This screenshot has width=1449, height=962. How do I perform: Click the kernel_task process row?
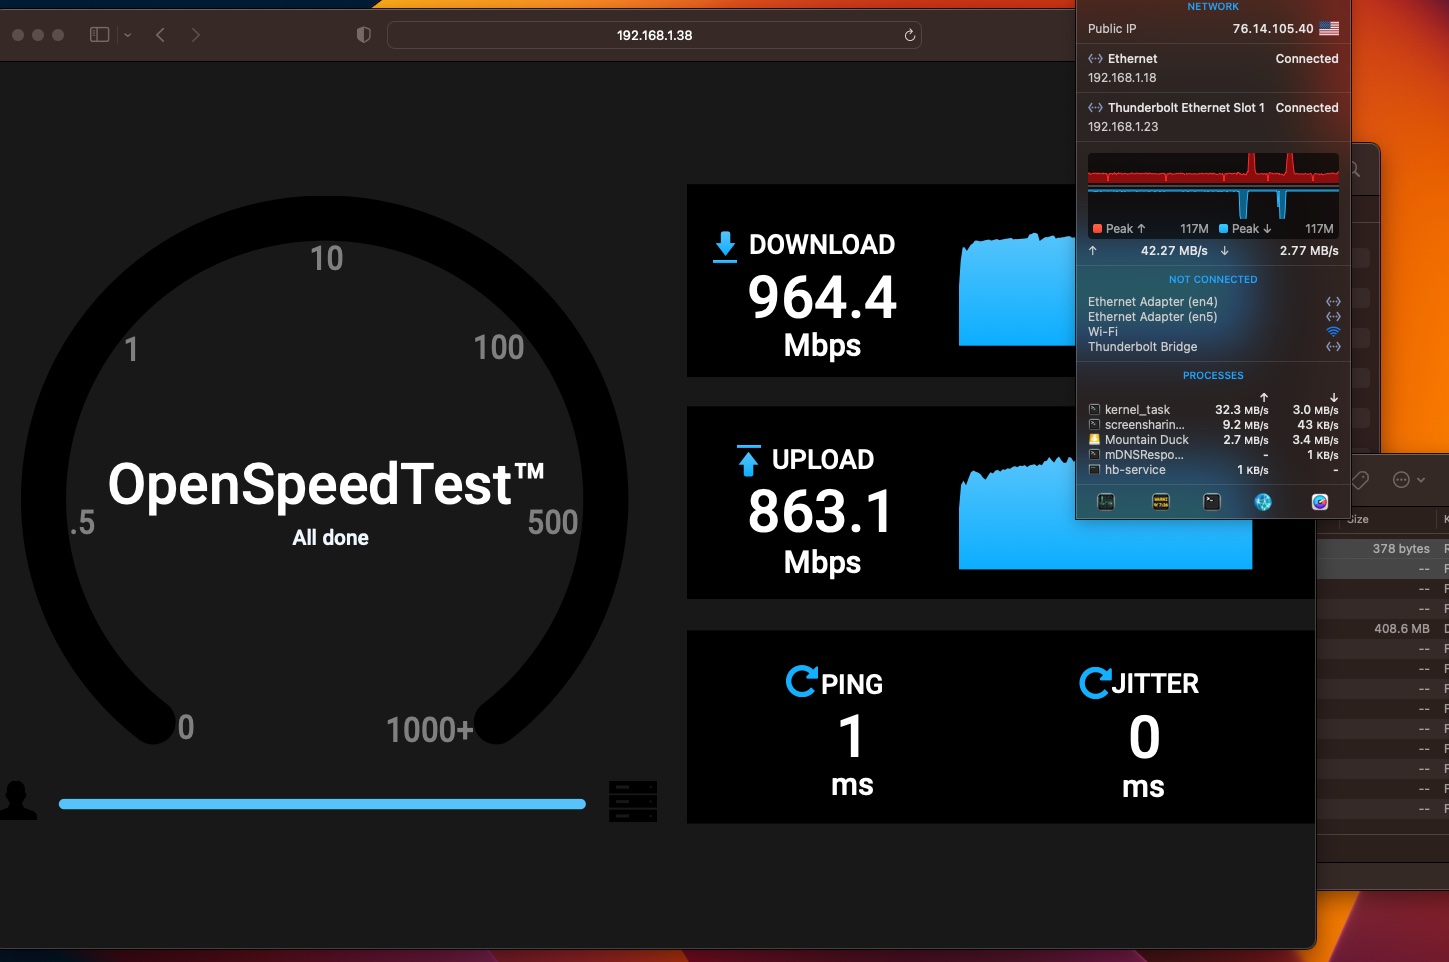pyautogui.click(x=1213, y=410)
